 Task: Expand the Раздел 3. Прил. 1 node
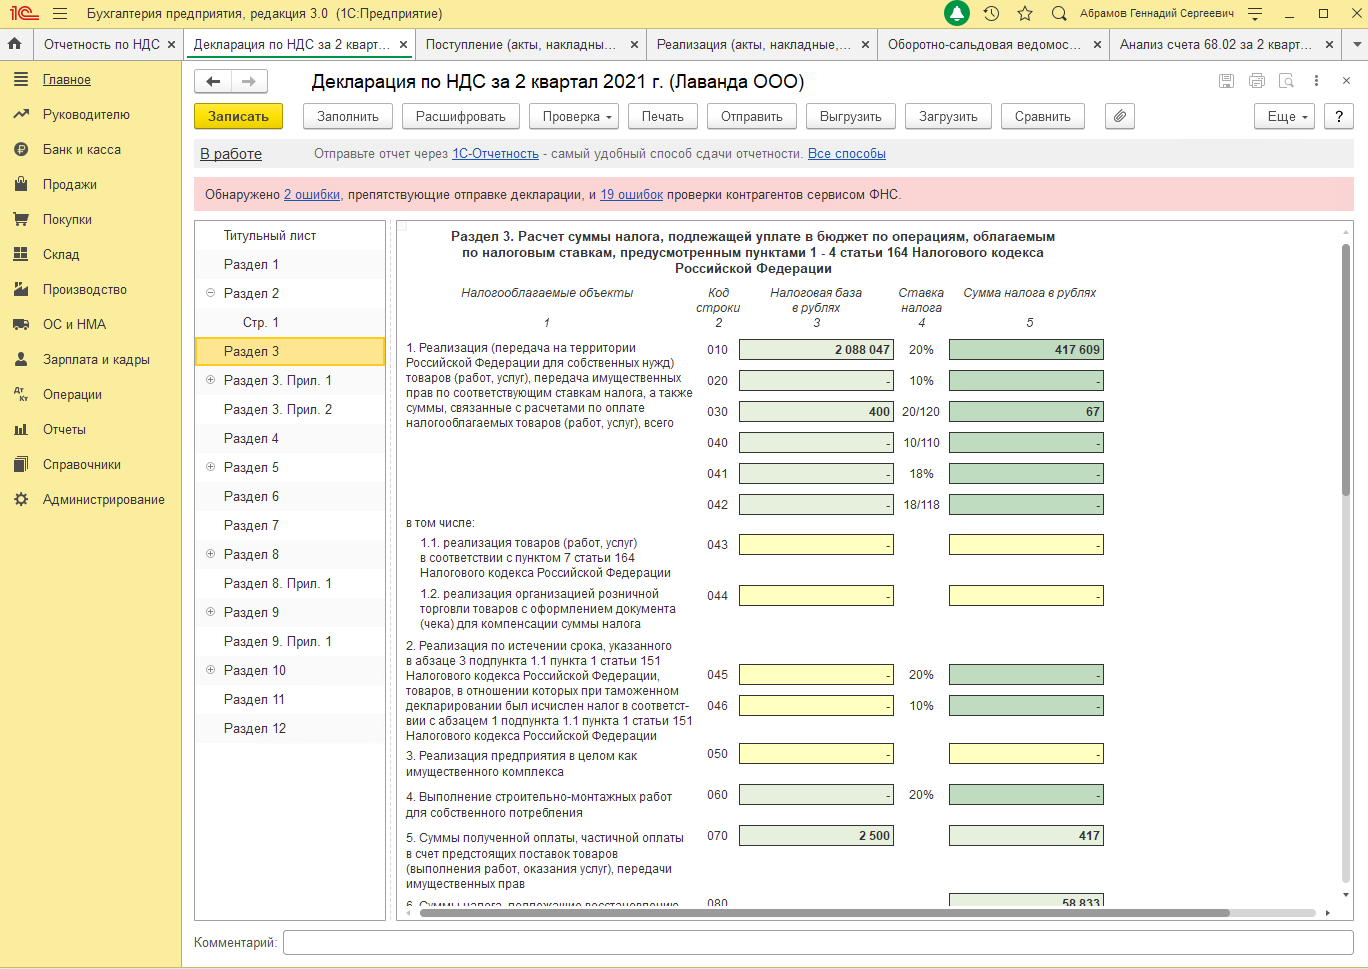(210, 380)
